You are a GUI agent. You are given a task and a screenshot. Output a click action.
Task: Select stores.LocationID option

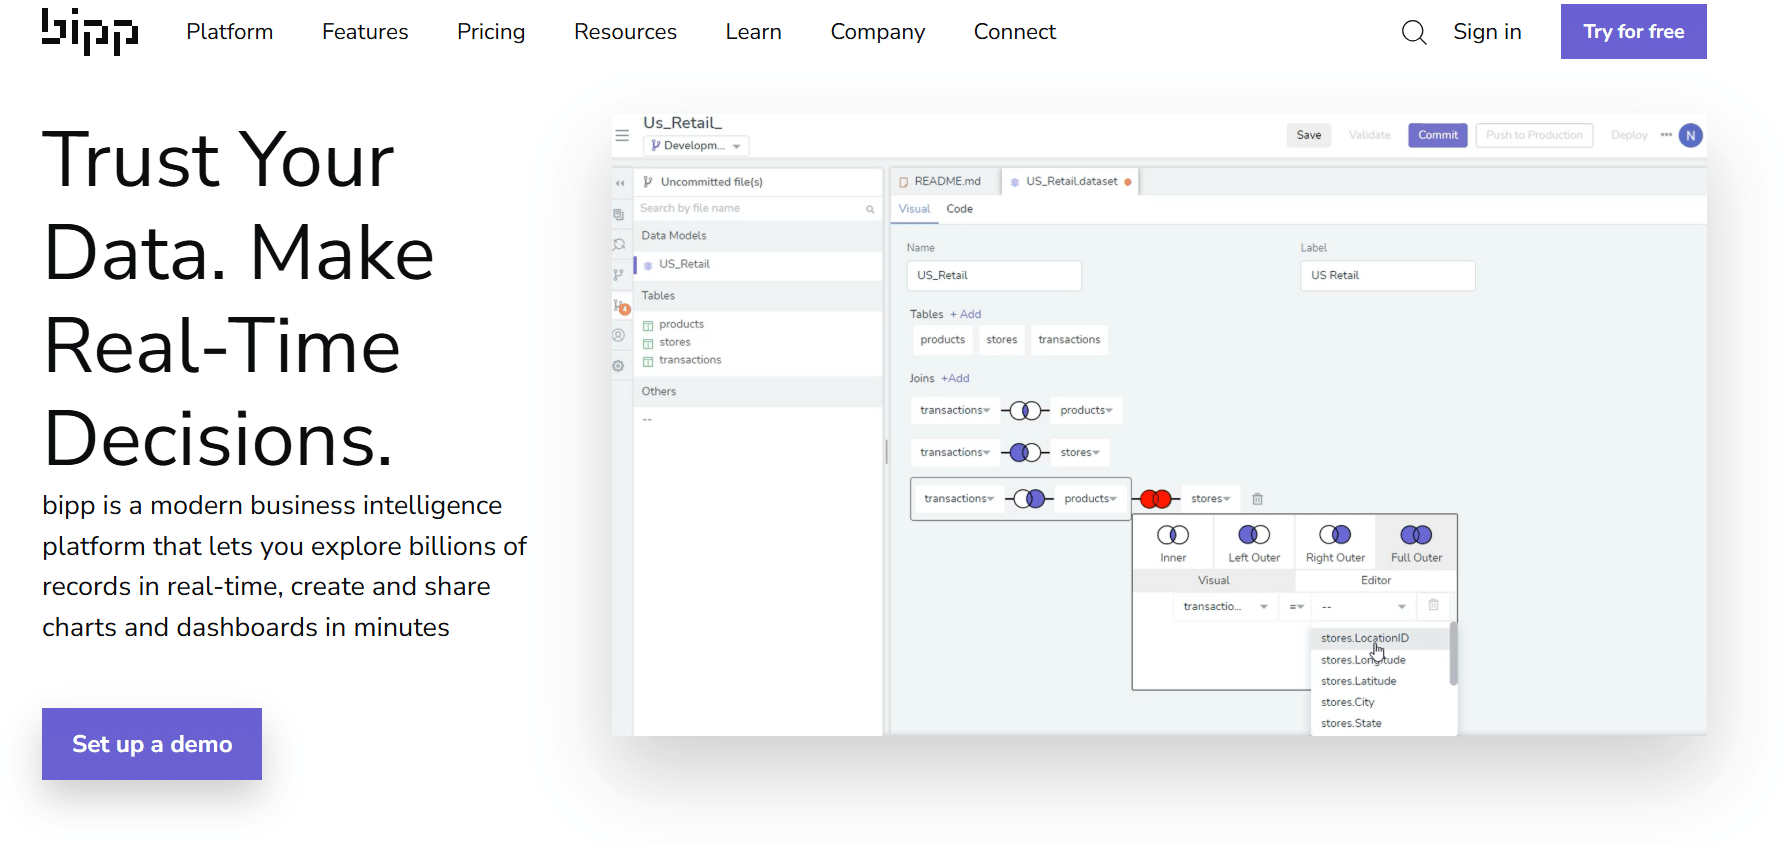point(1380,638)
